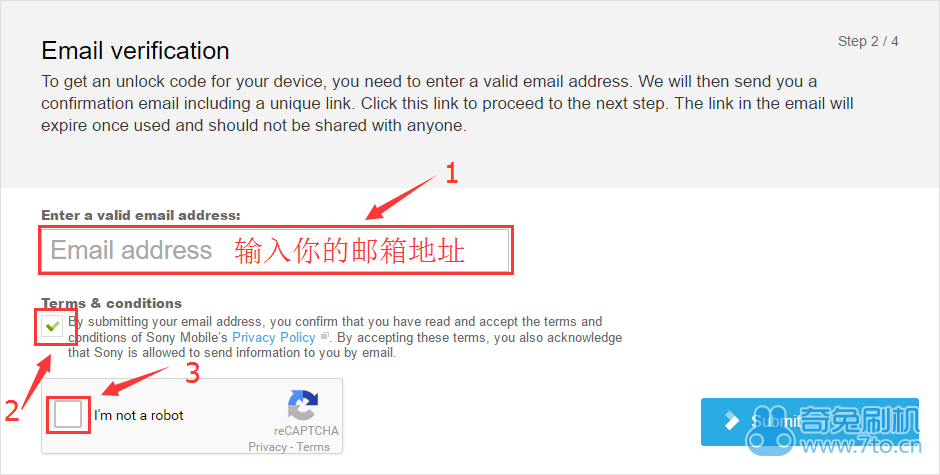Click the Step 2 / 4 indicator
This screenshot has height=475, width=940.
(x=867, y=41)
